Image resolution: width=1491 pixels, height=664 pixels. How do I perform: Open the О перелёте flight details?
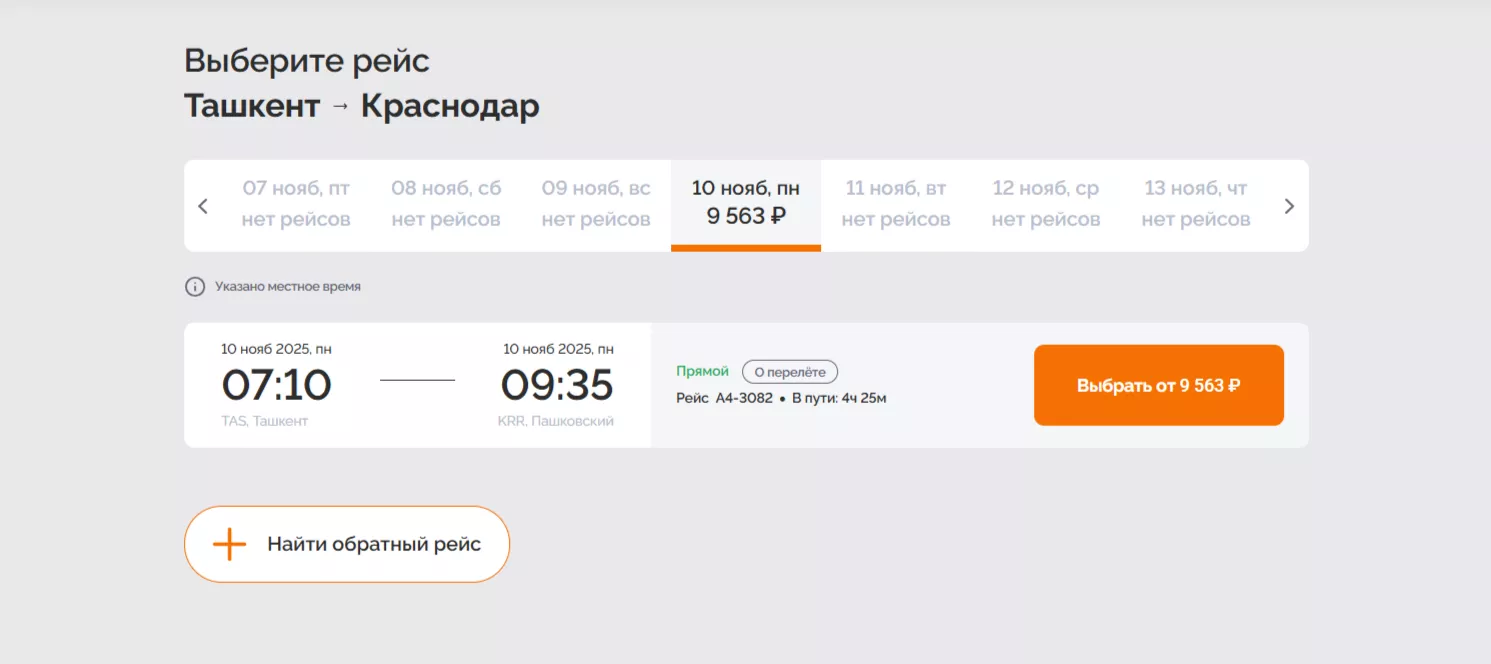tap(790, 372)
